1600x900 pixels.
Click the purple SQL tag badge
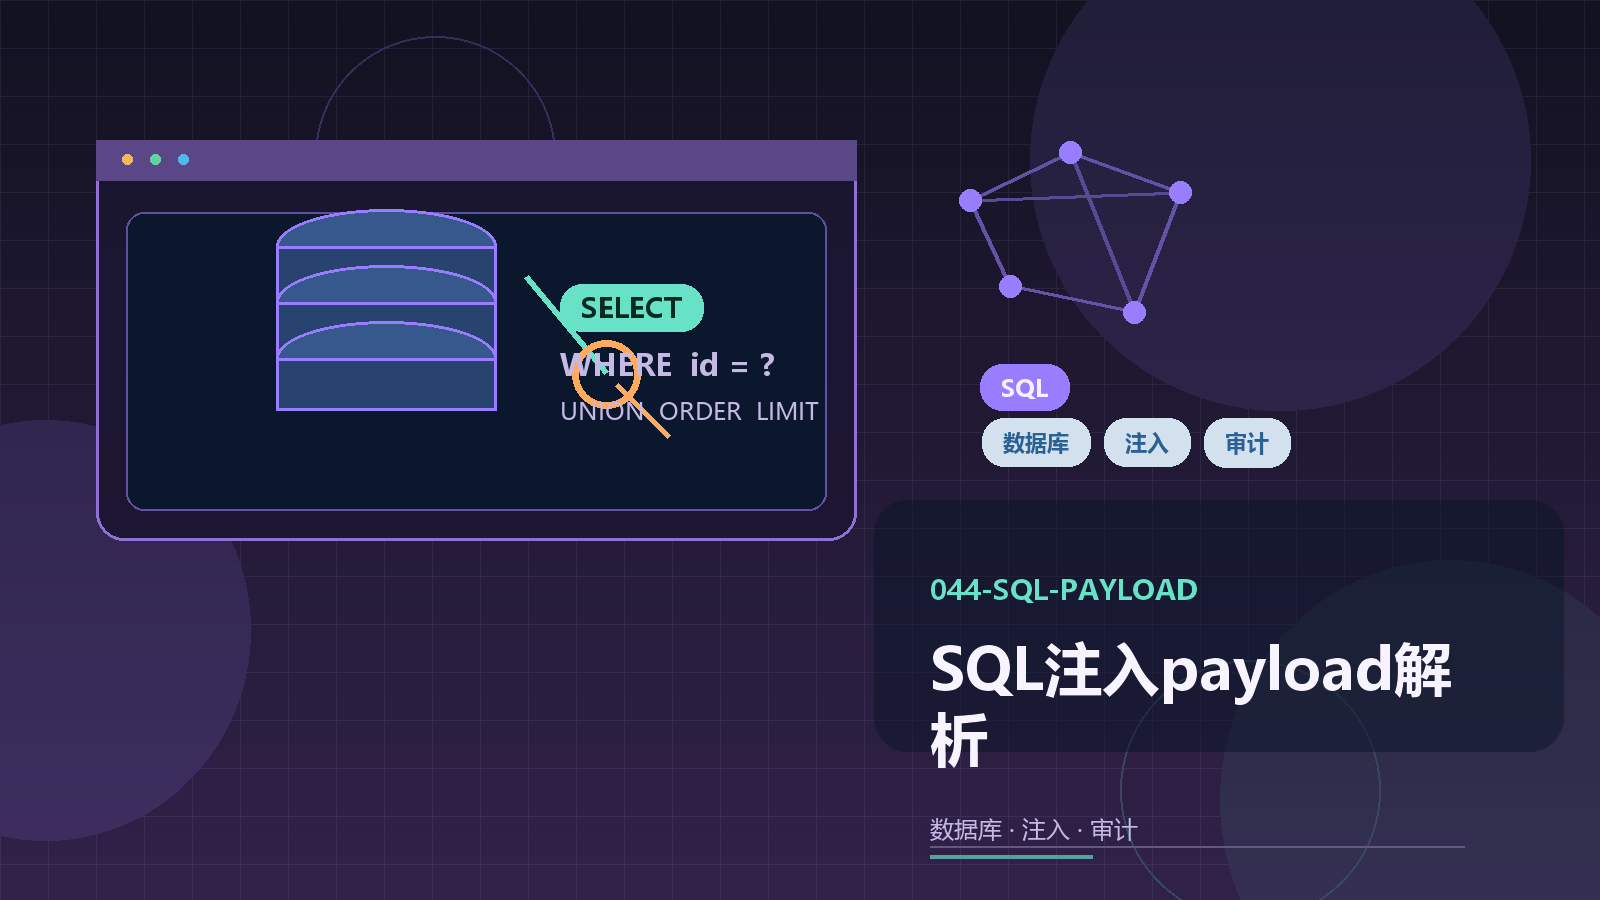point(1024,388)
